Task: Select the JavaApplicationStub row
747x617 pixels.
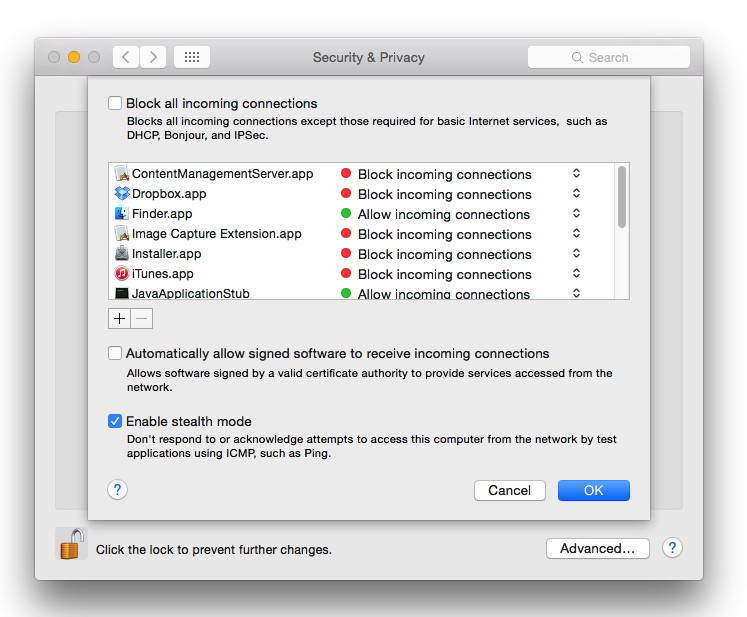Action: pyautogui.click(x=190, y=294)
